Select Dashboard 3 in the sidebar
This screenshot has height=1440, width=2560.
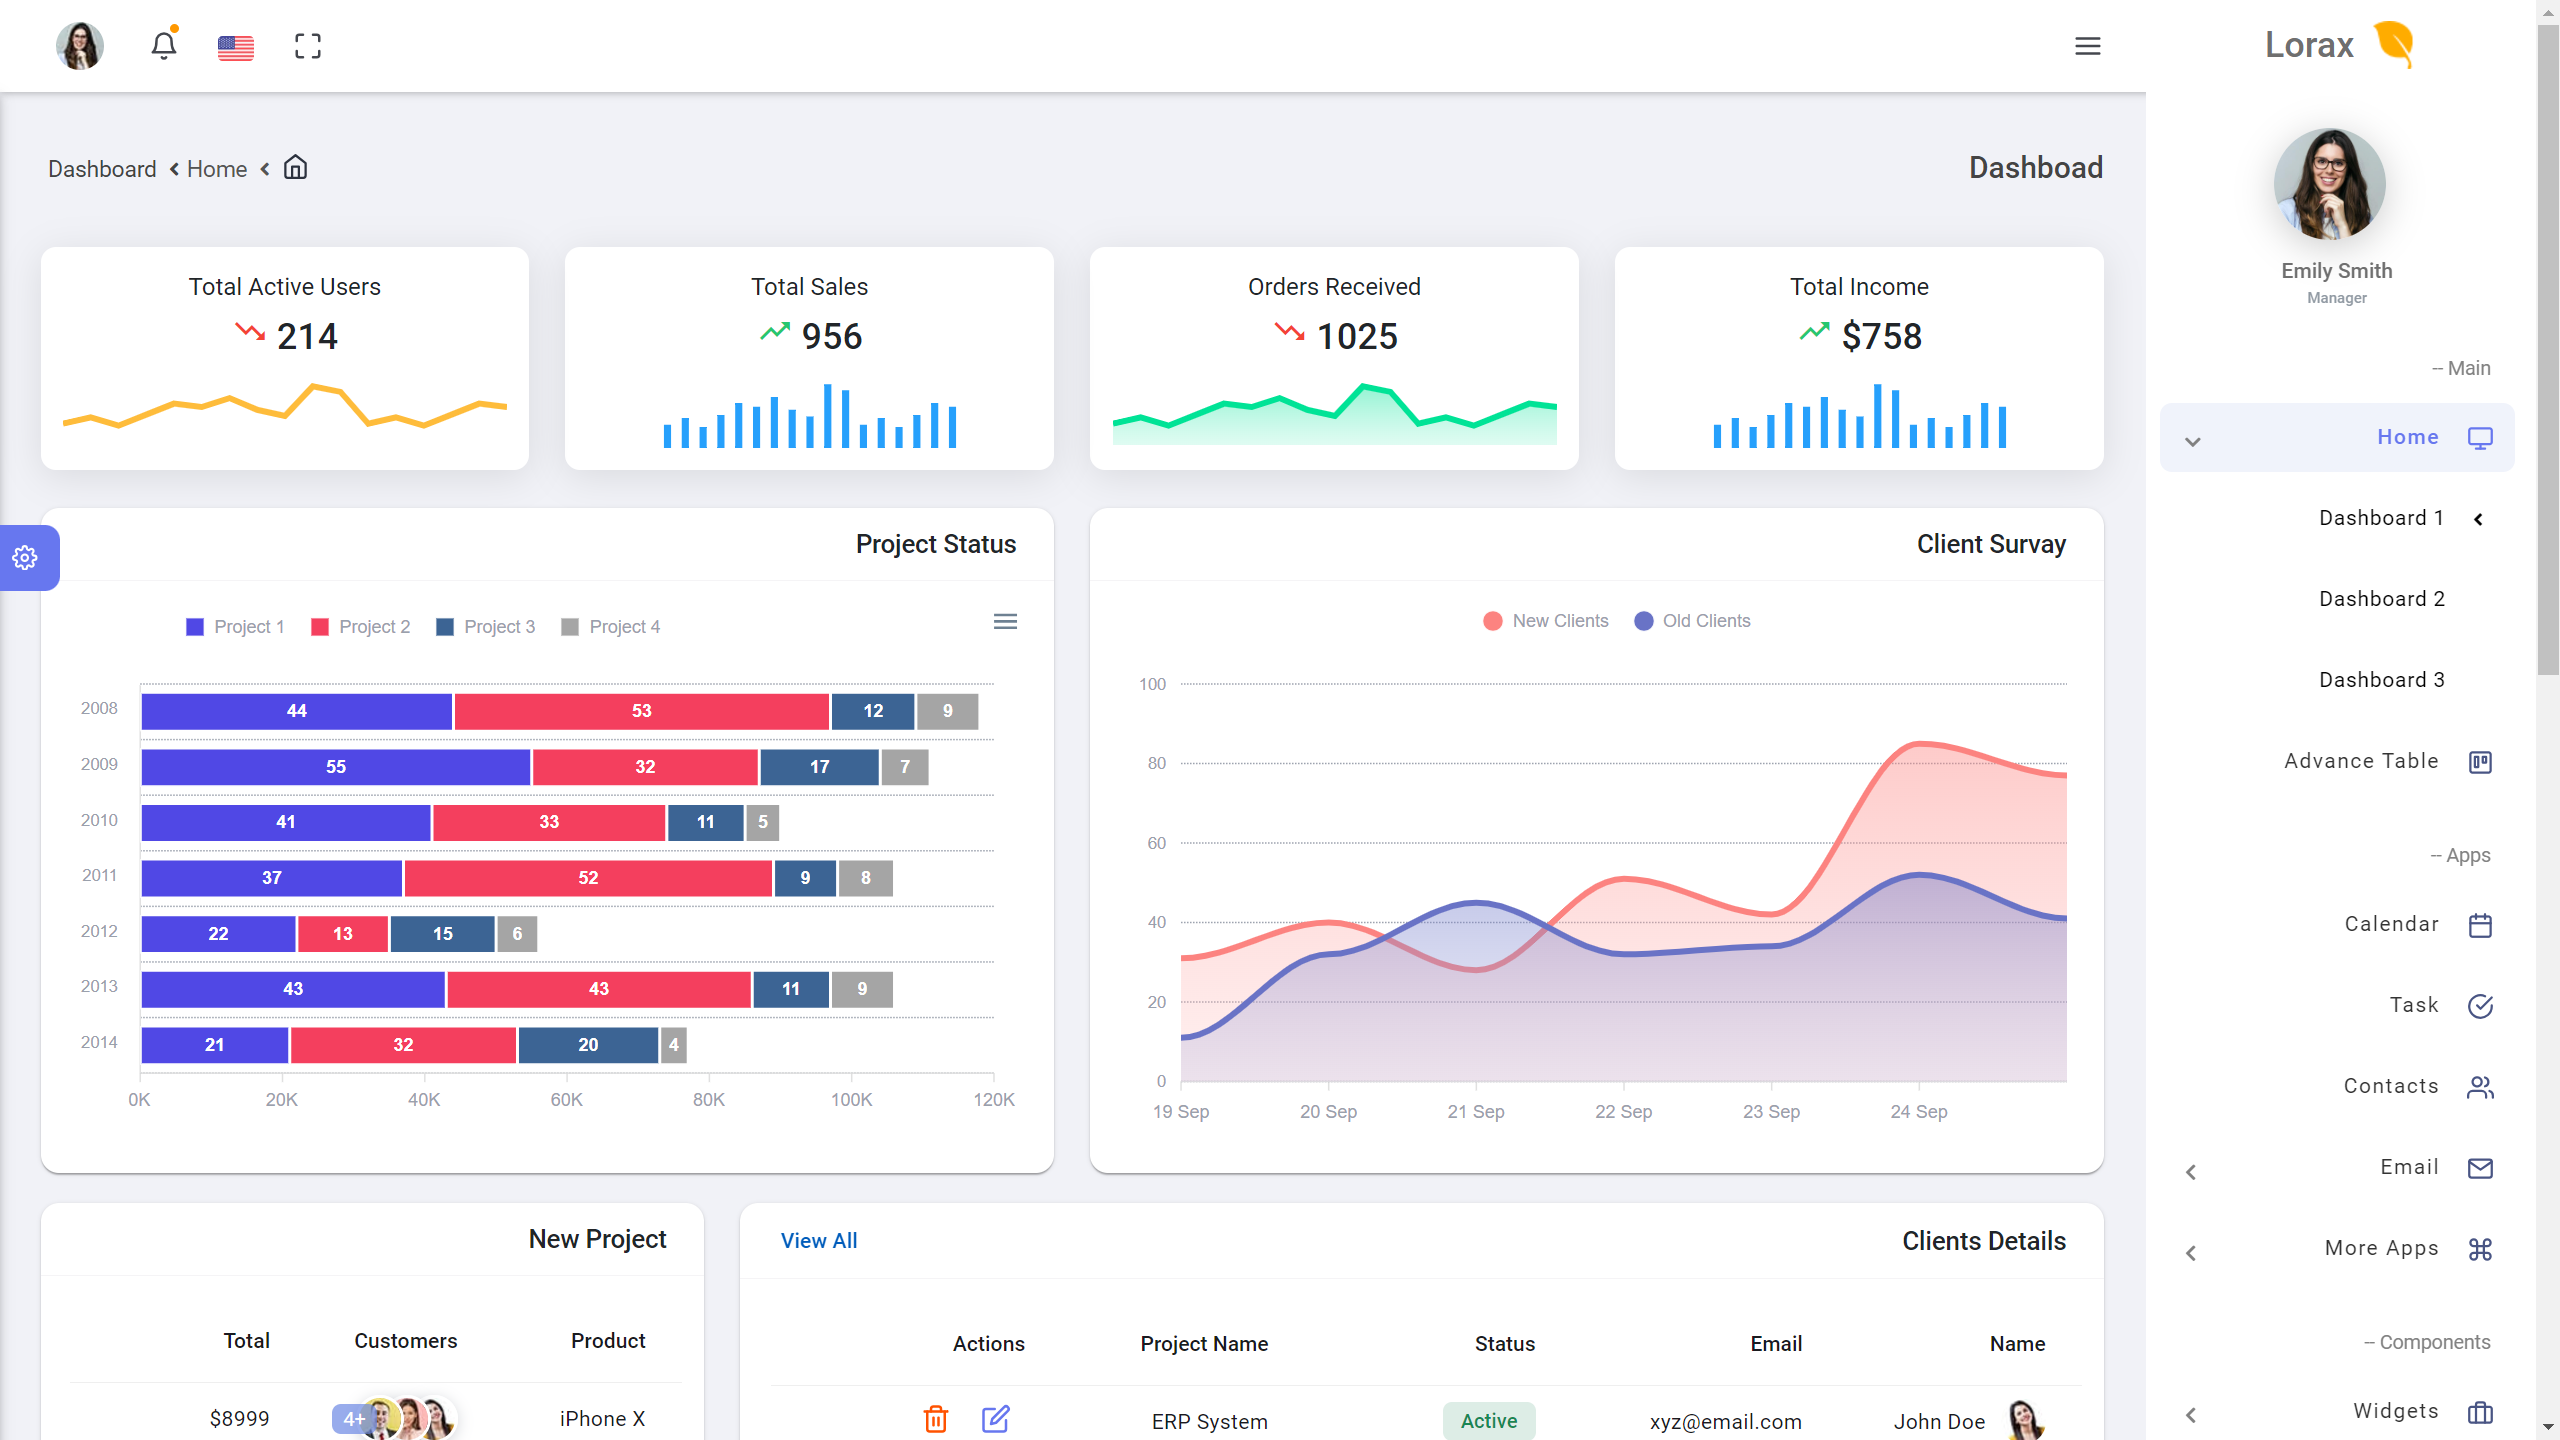[x=2382, y=679]
